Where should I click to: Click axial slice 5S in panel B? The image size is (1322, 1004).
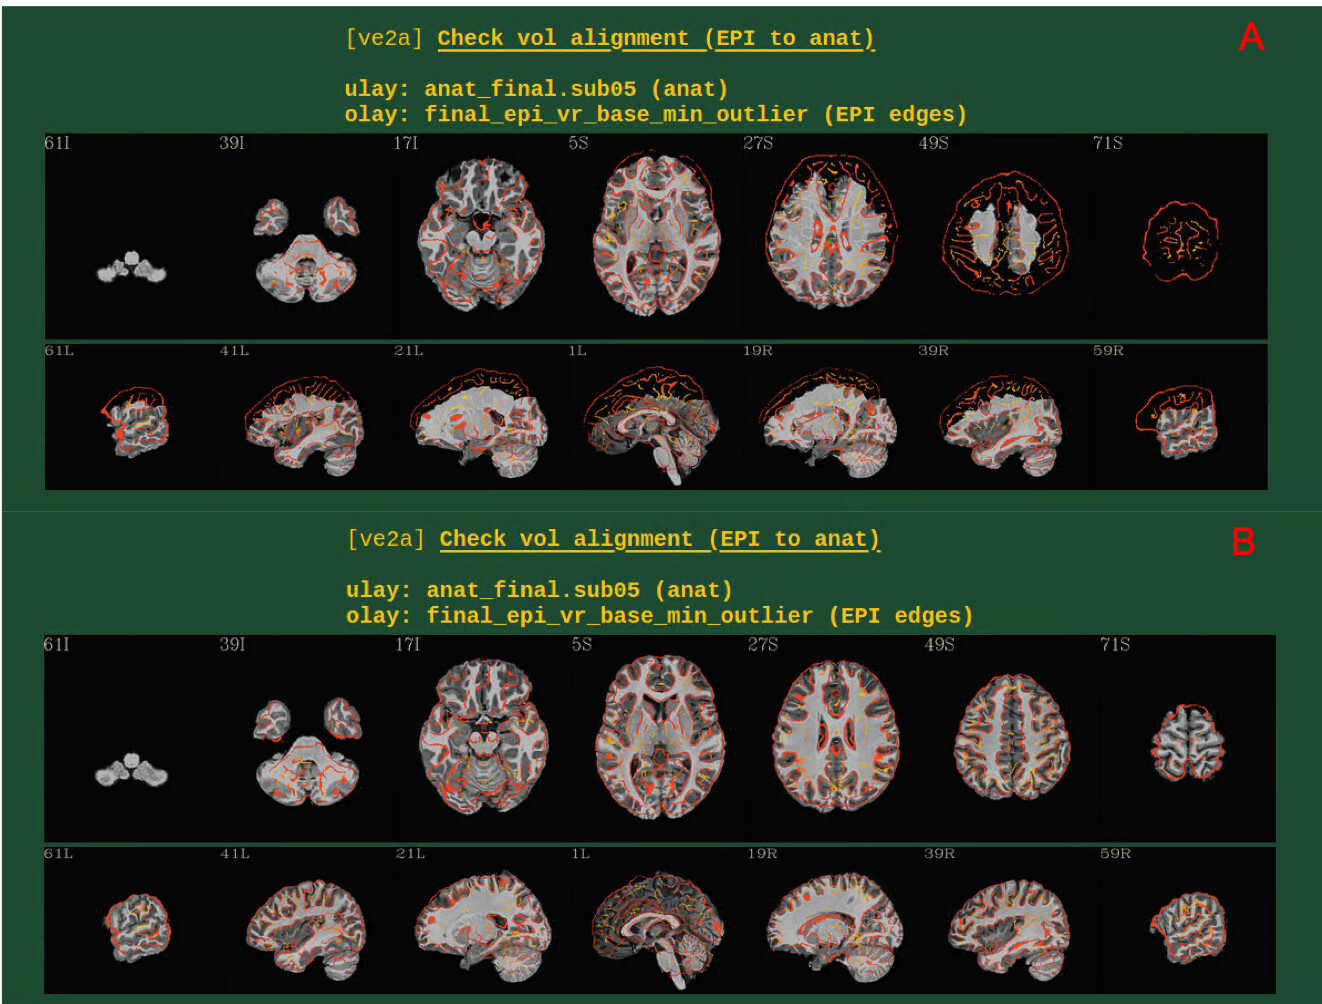pyautogui.click(x=660, y=738)
